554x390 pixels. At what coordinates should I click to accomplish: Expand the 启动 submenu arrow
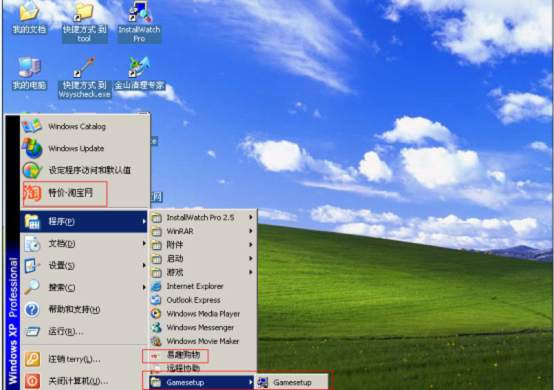[251, 258]
